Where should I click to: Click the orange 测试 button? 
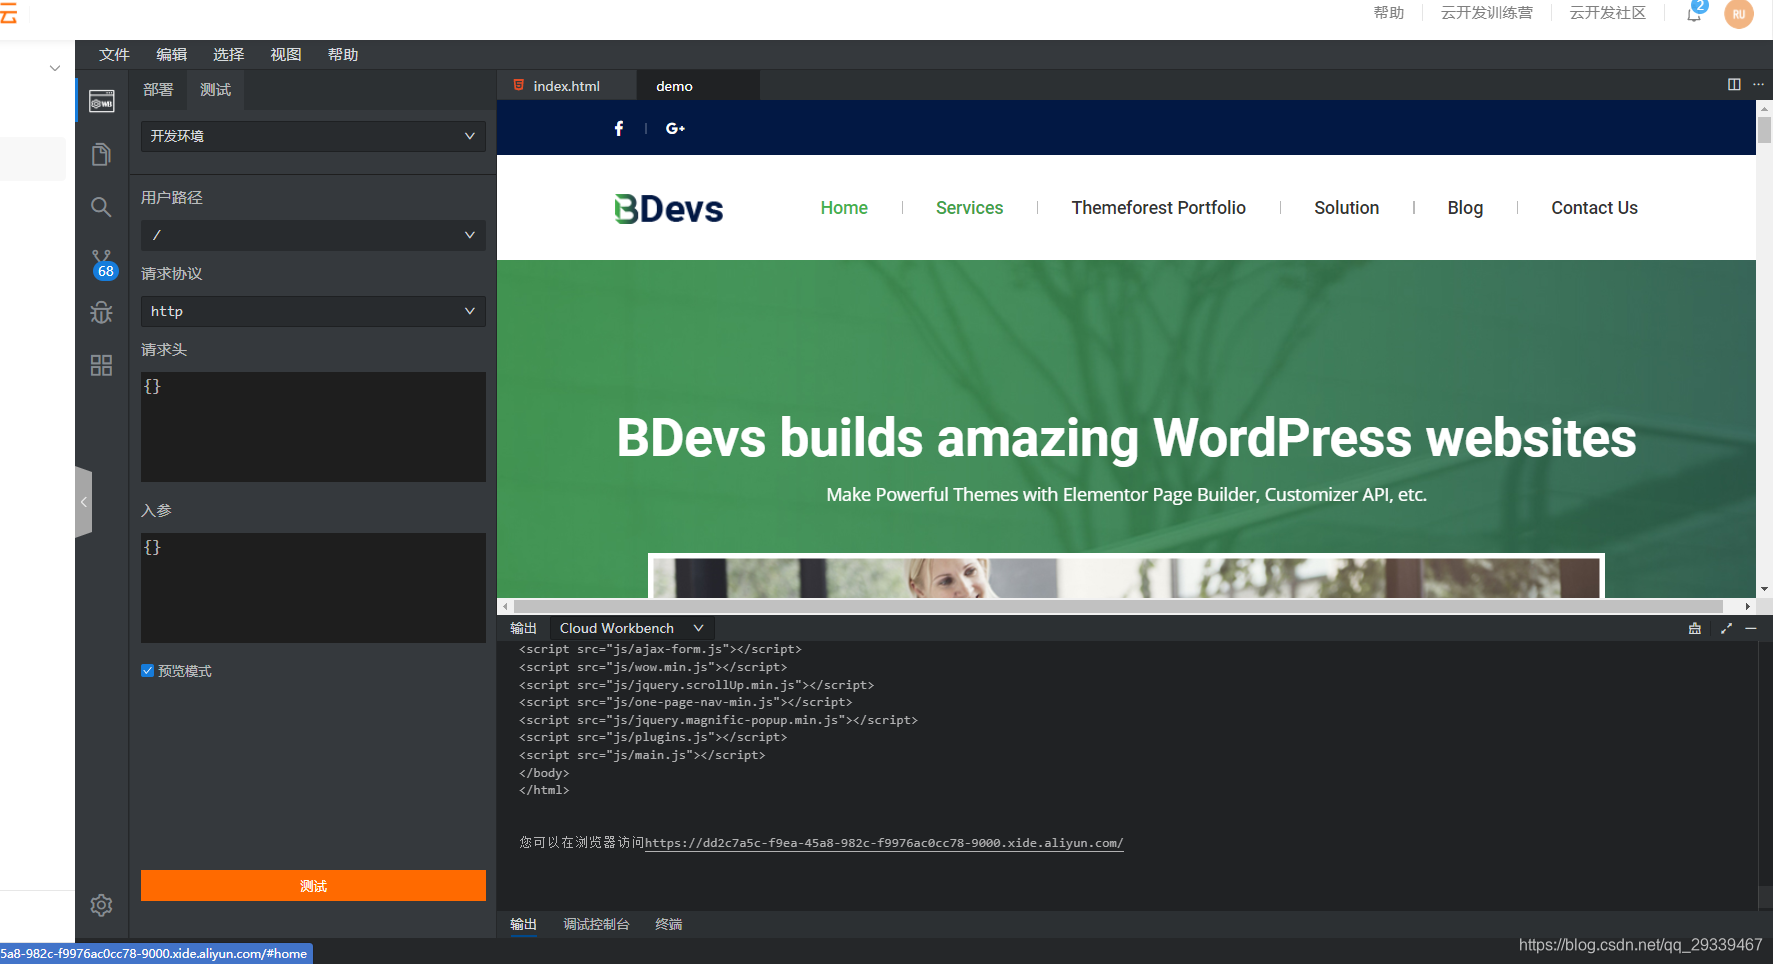point(313,886)
